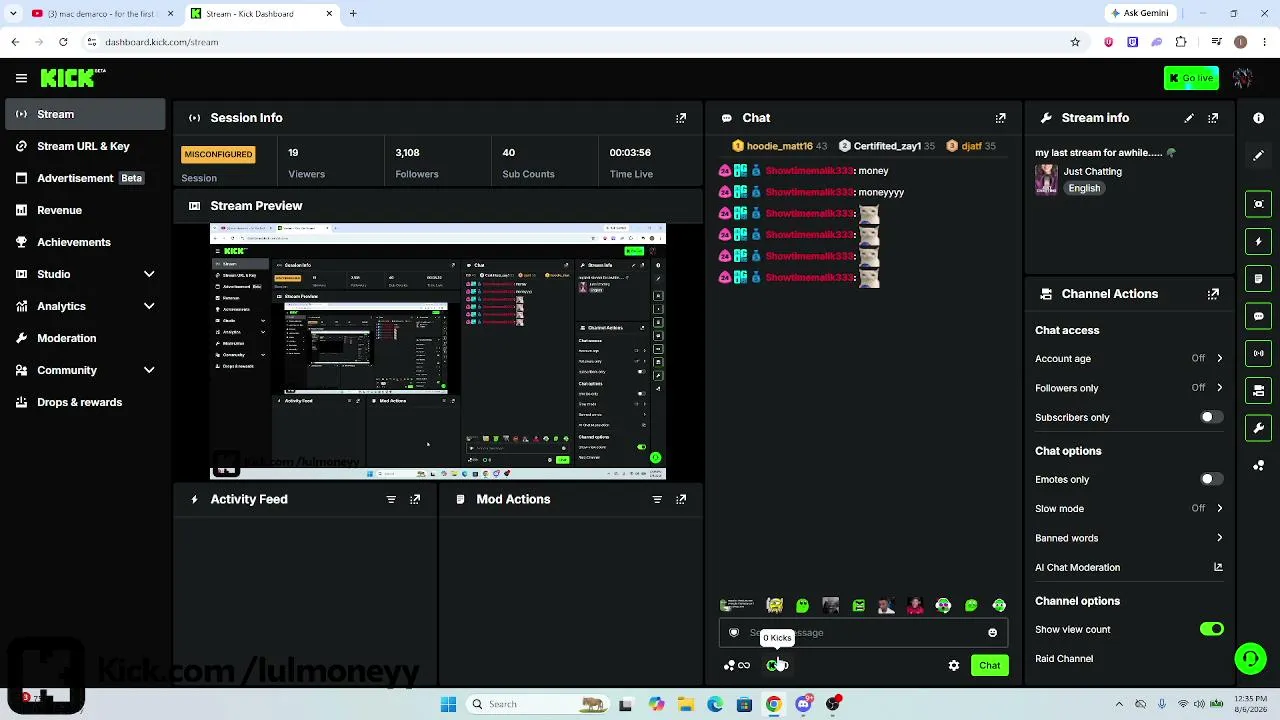This screenshot has height=720, width=1280.
Task: Open Discord from the taskbar
Action: [x=803, y=704]
